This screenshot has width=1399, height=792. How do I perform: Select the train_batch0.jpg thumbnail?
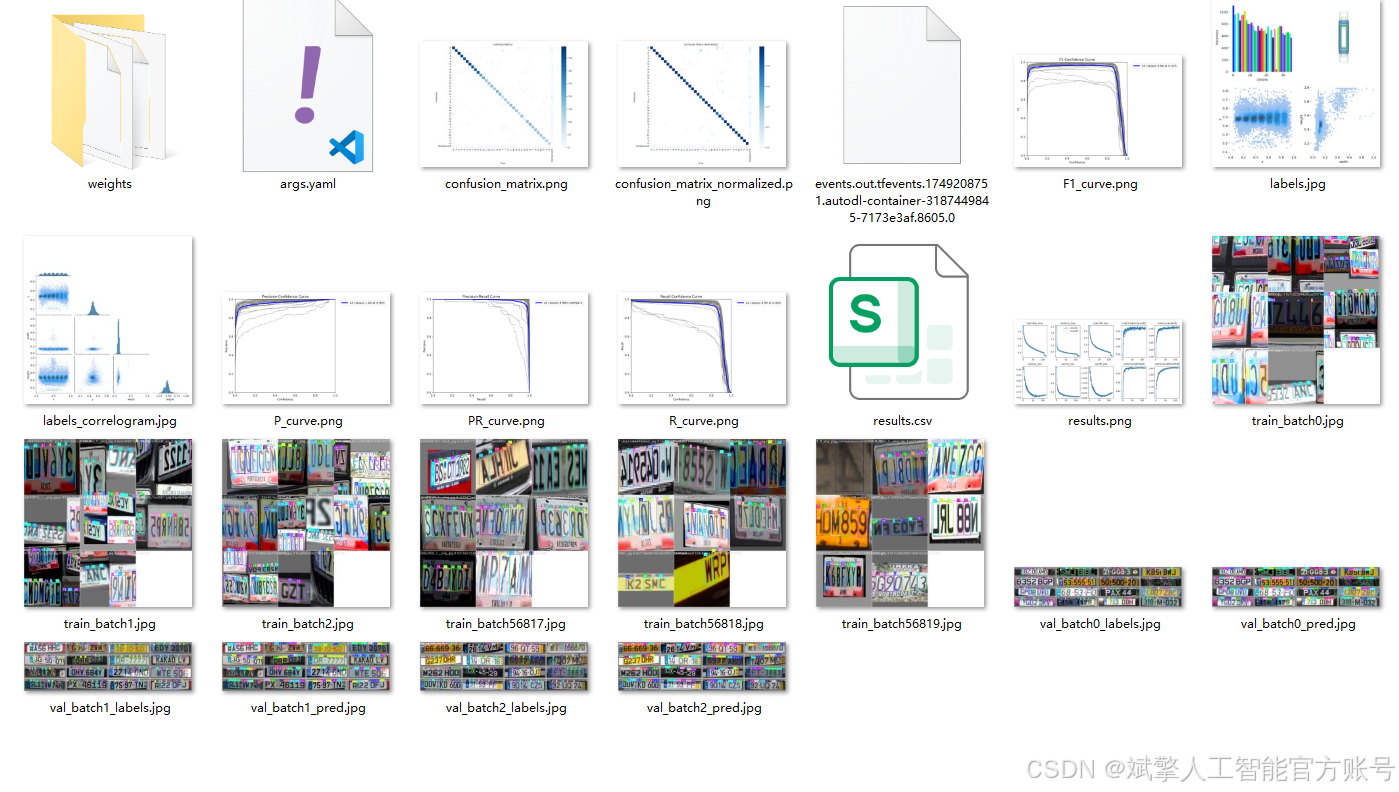1297,320
